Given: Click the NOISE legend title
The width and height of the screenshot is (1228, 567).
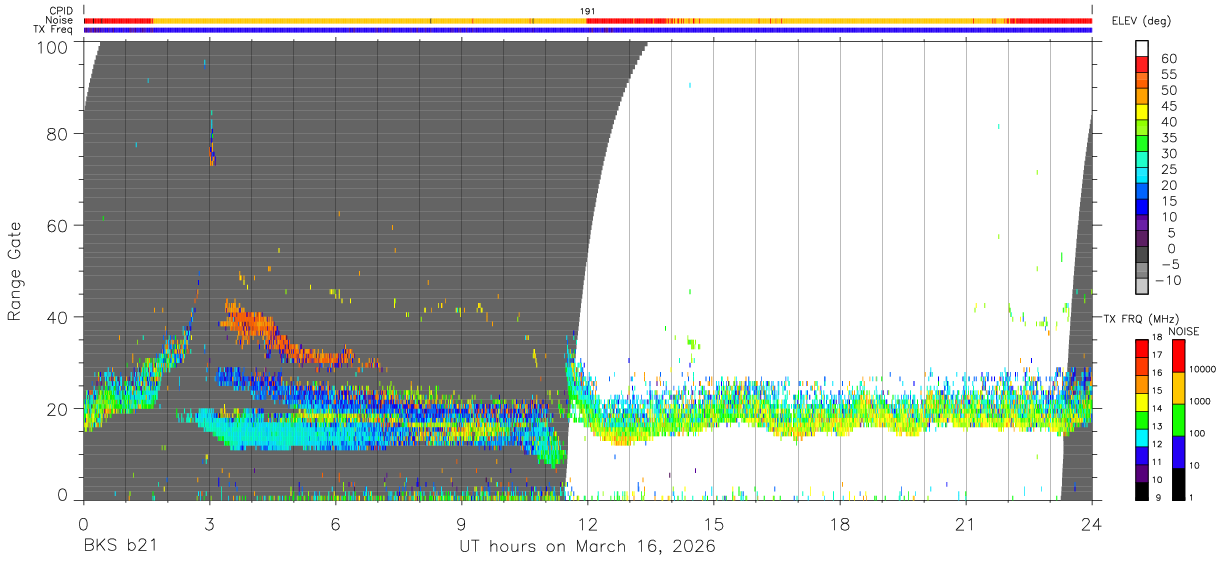Looking at the screenshot, I should coord(1184,331).
